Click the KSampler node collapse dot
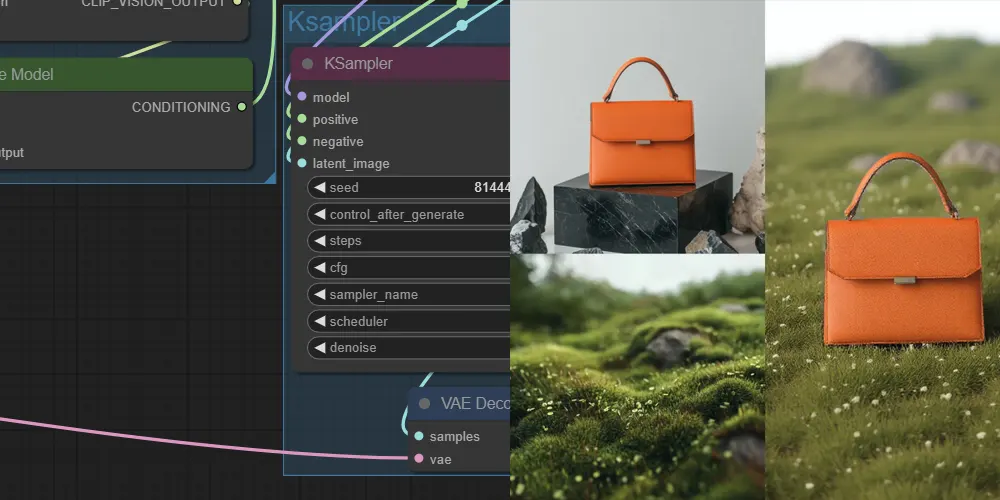The width and height of the screenshot is (1000, 500). pos(307,64)
